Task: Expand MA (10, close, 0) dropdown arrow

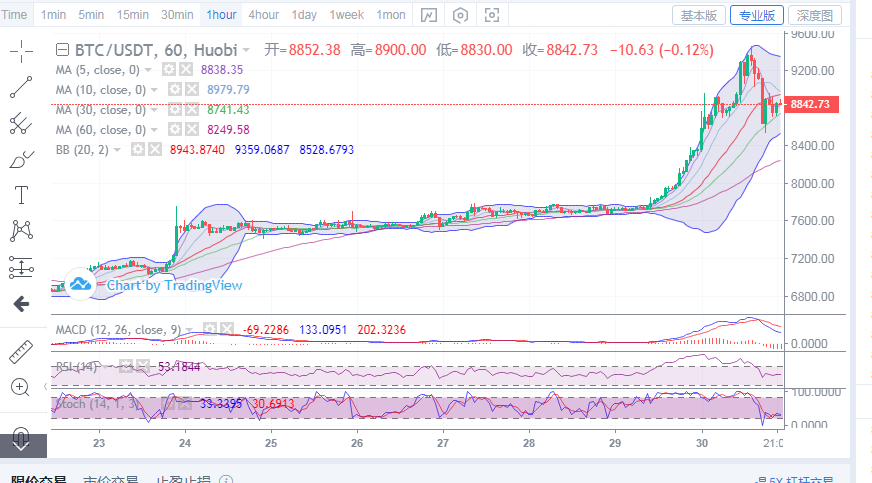Action: (x=154, y=90)
